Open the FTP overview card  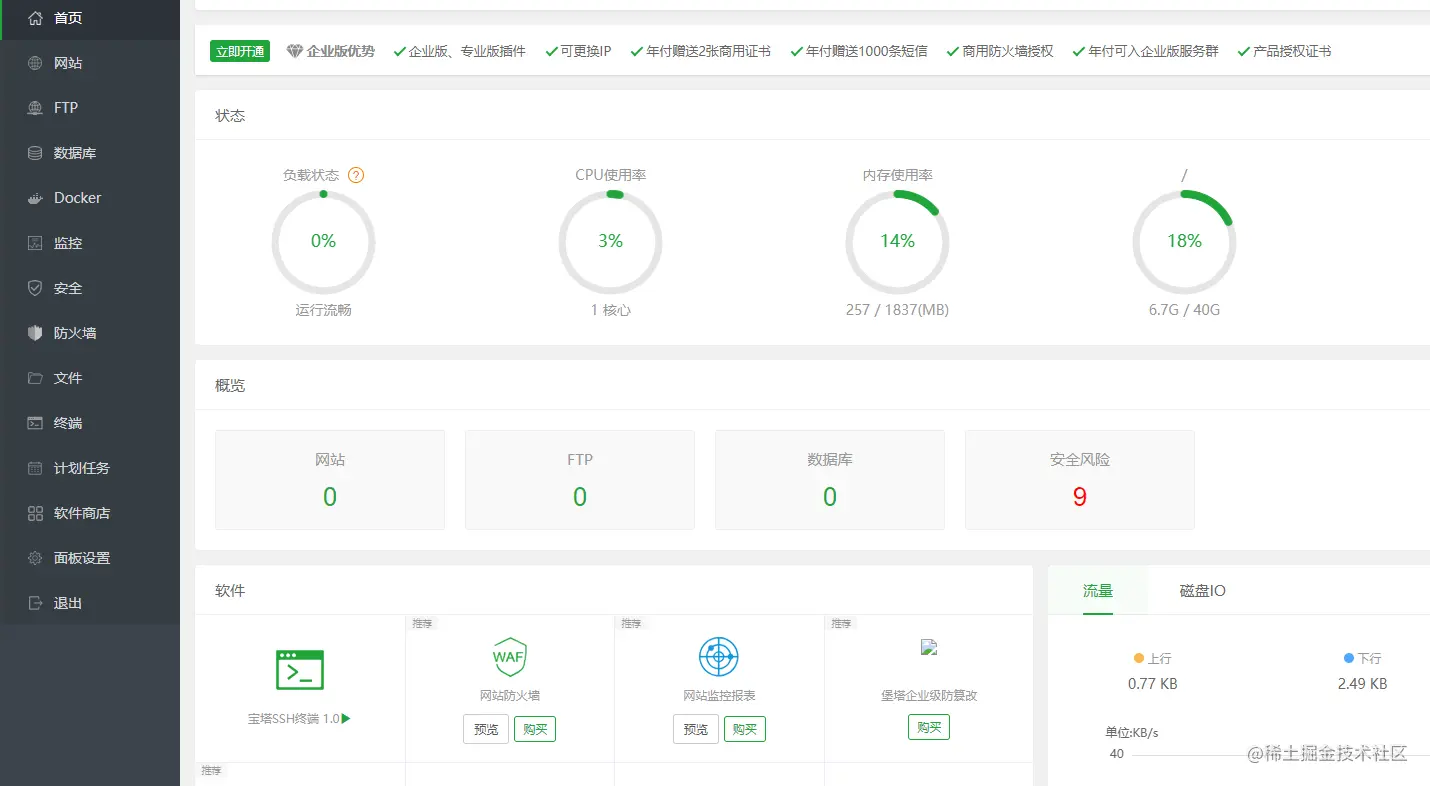point(580,480)
